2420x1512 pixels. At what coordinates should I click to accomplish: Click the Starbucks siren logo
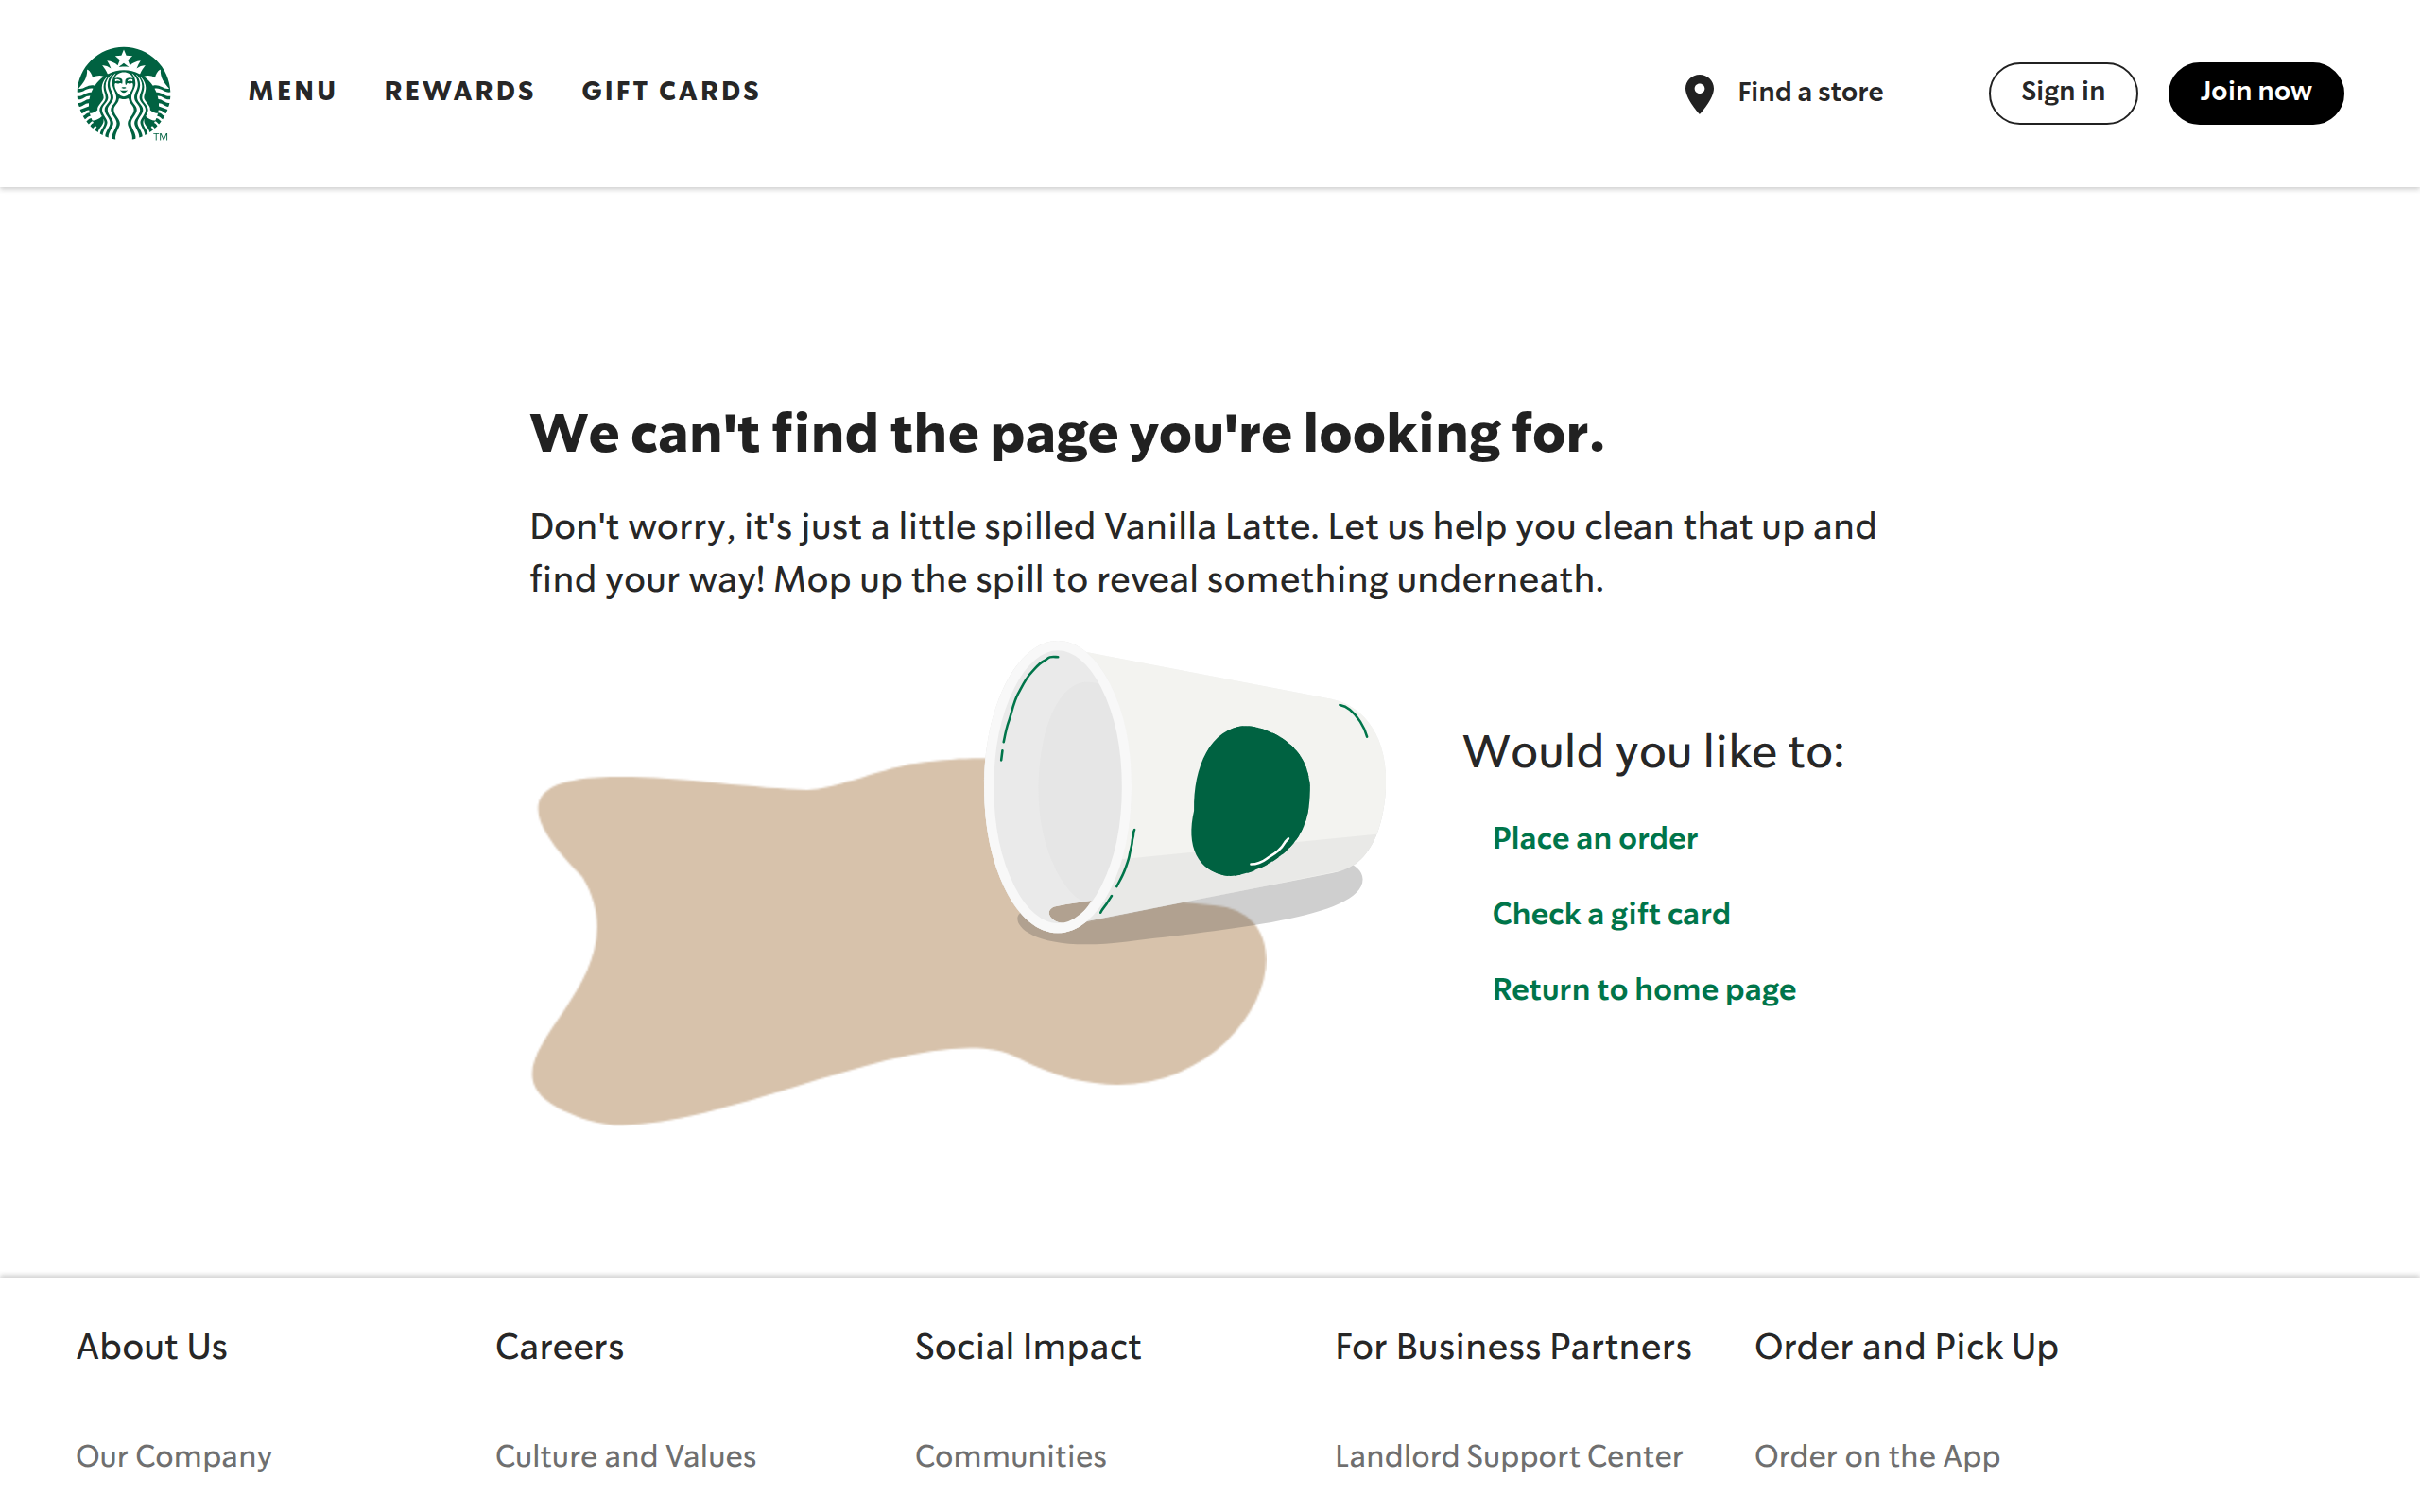pos(123,93)
